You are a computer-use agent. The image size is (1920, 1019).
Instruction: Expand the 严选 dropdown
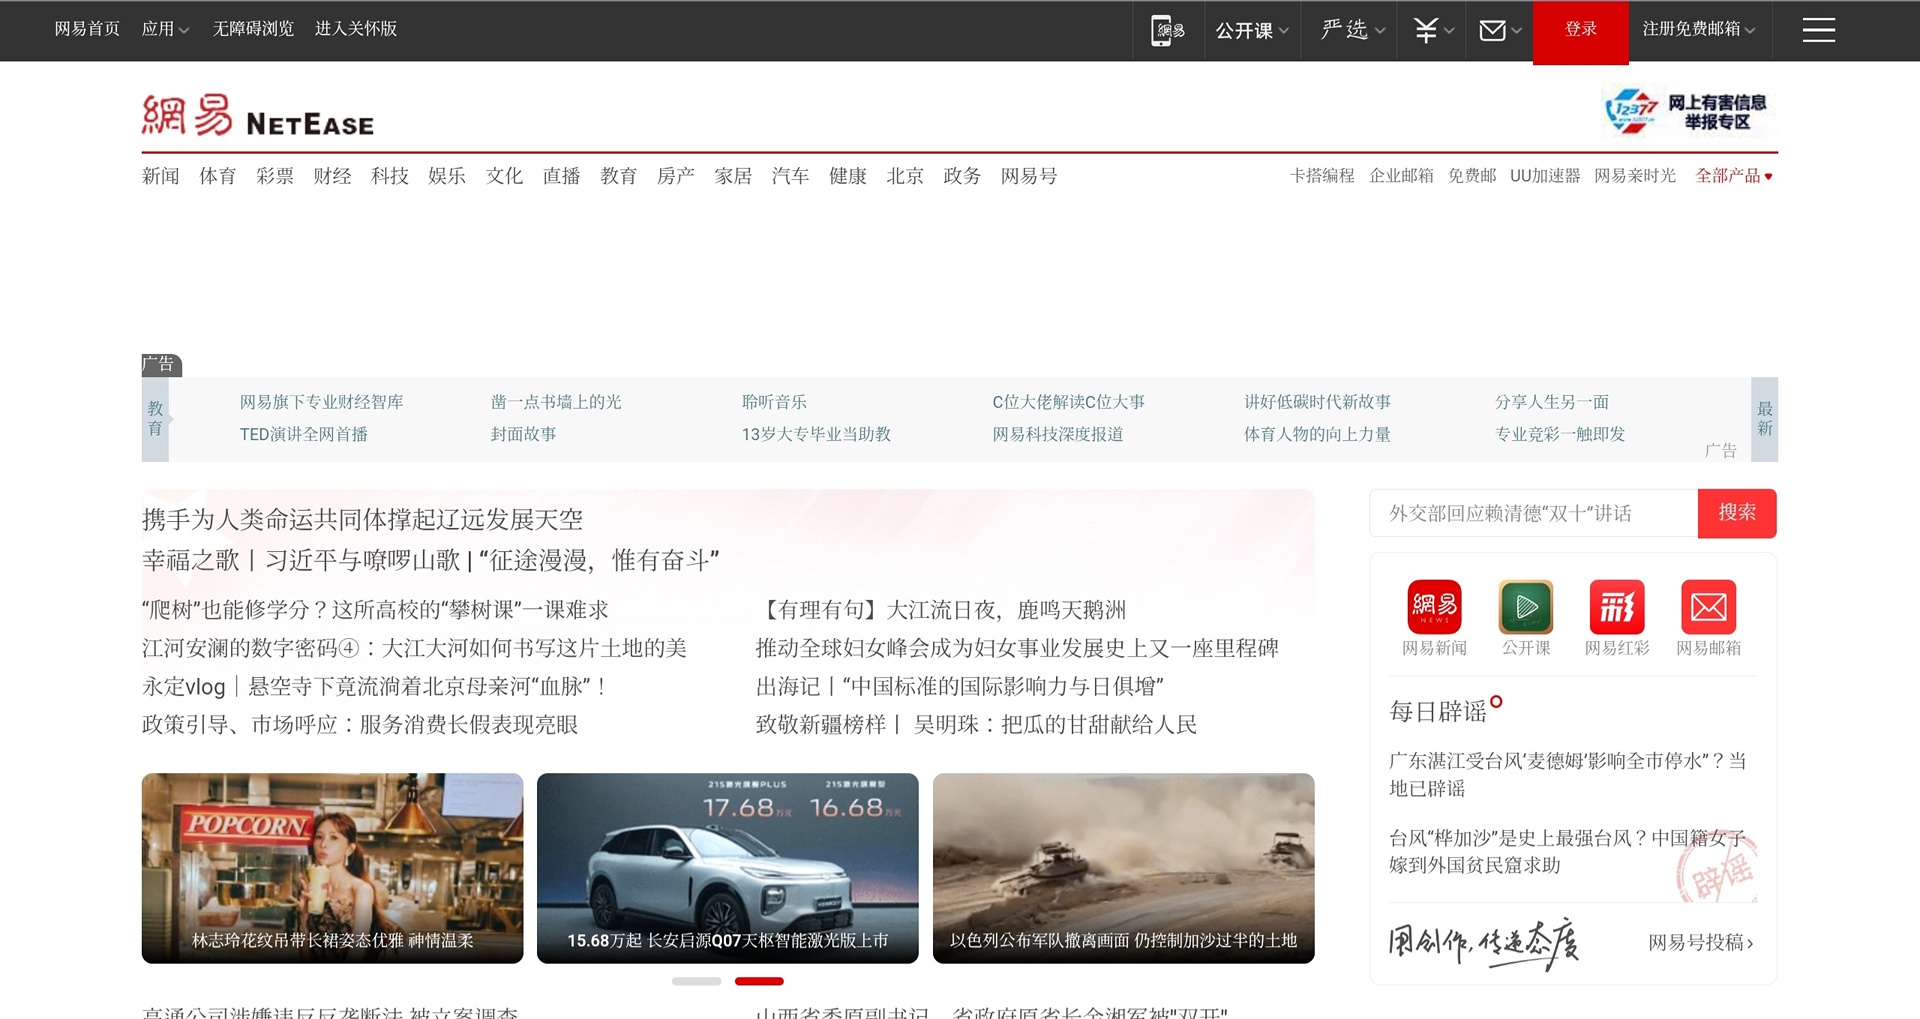(1352, 30)
